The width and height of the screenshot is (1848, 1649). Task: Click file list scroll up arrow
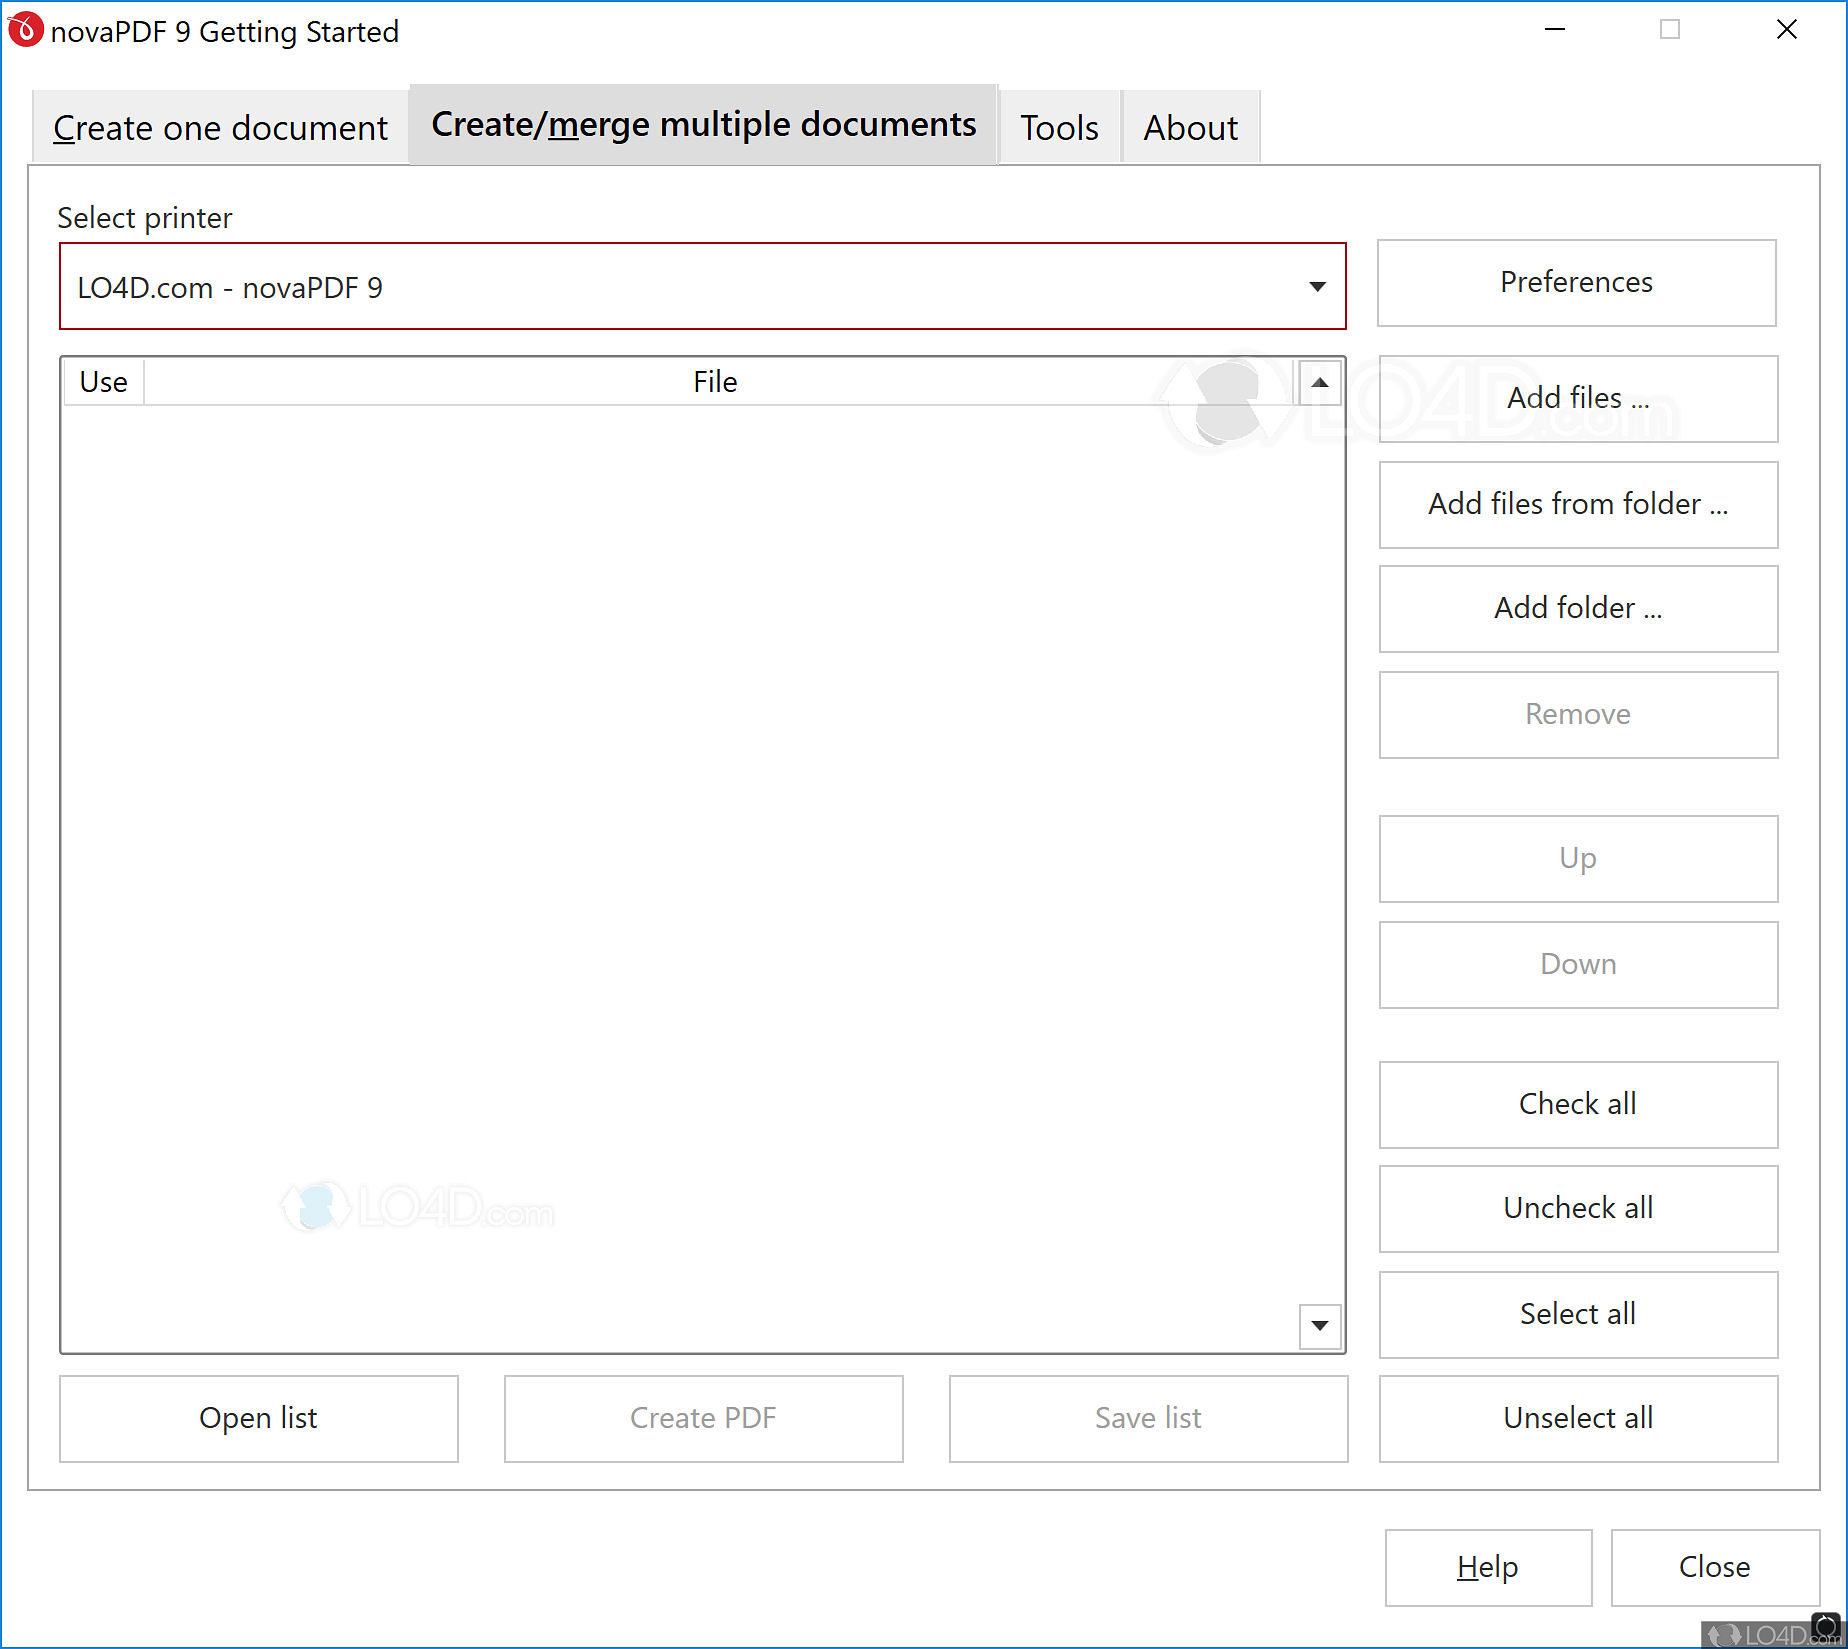coord(1320,383)
